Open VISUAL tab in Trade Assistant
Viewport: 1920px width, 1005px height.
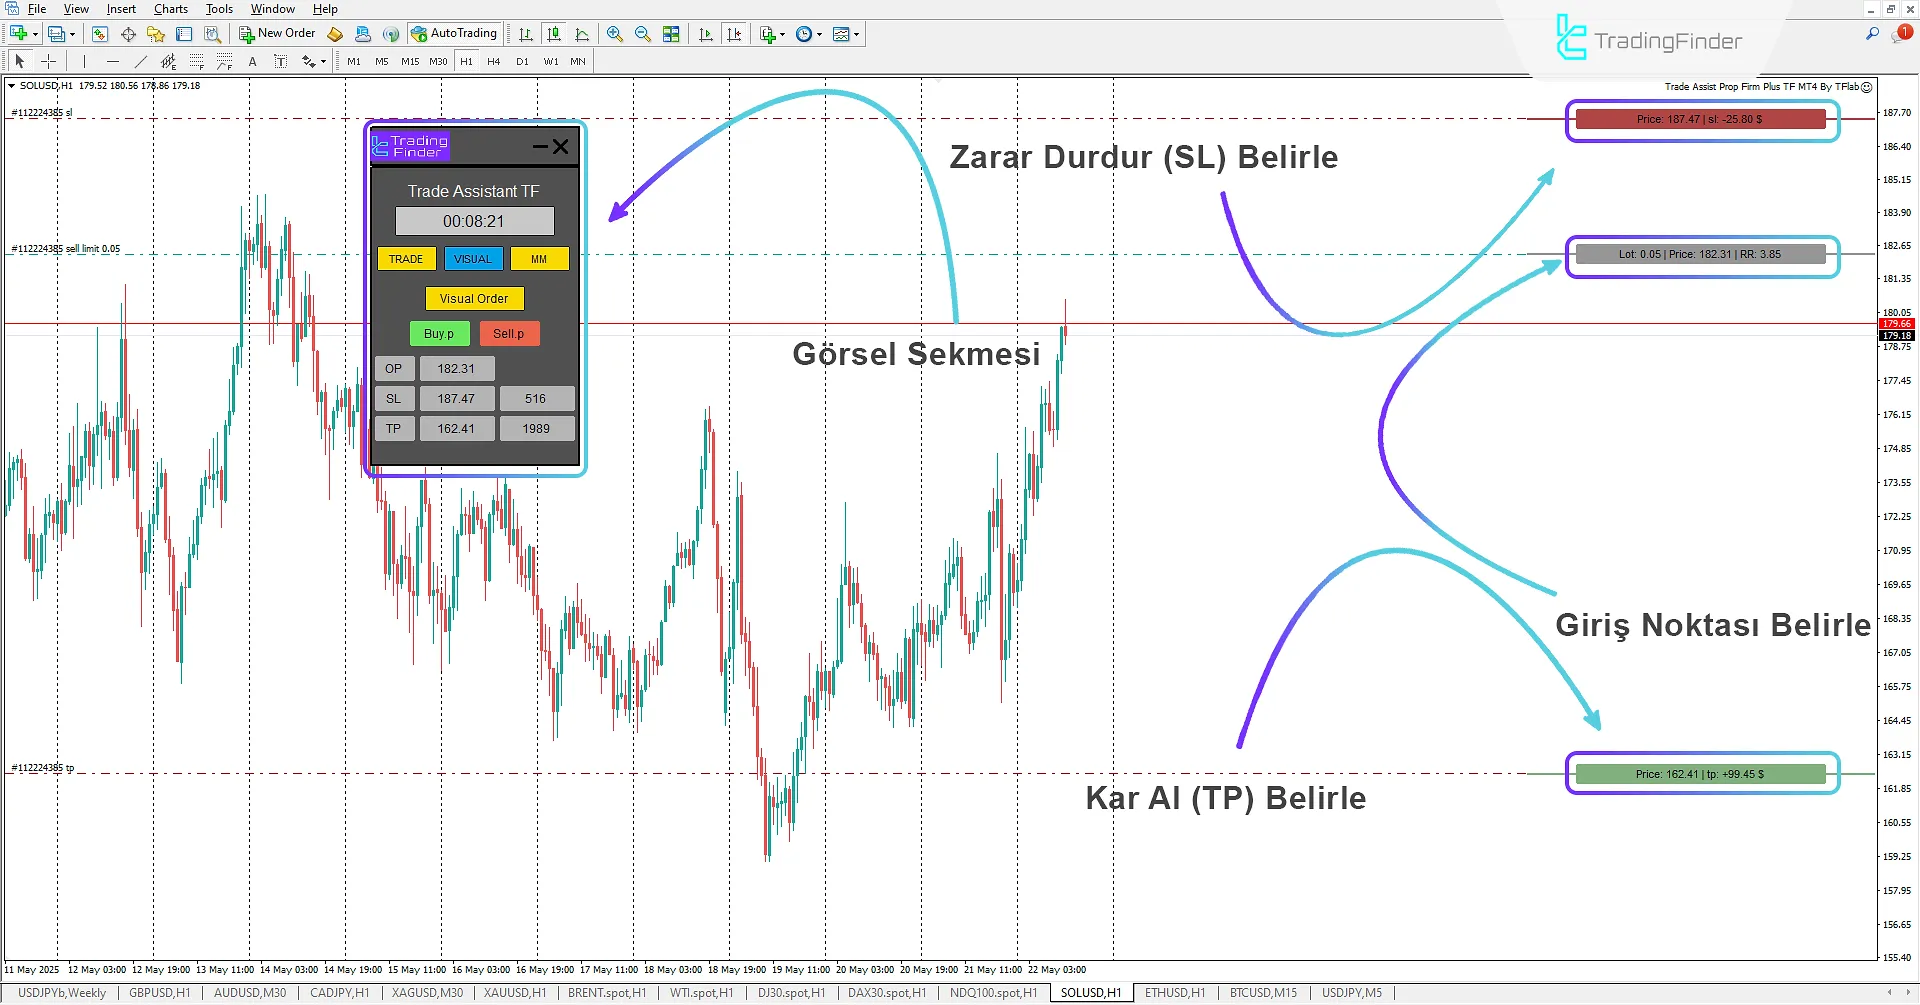473,259
